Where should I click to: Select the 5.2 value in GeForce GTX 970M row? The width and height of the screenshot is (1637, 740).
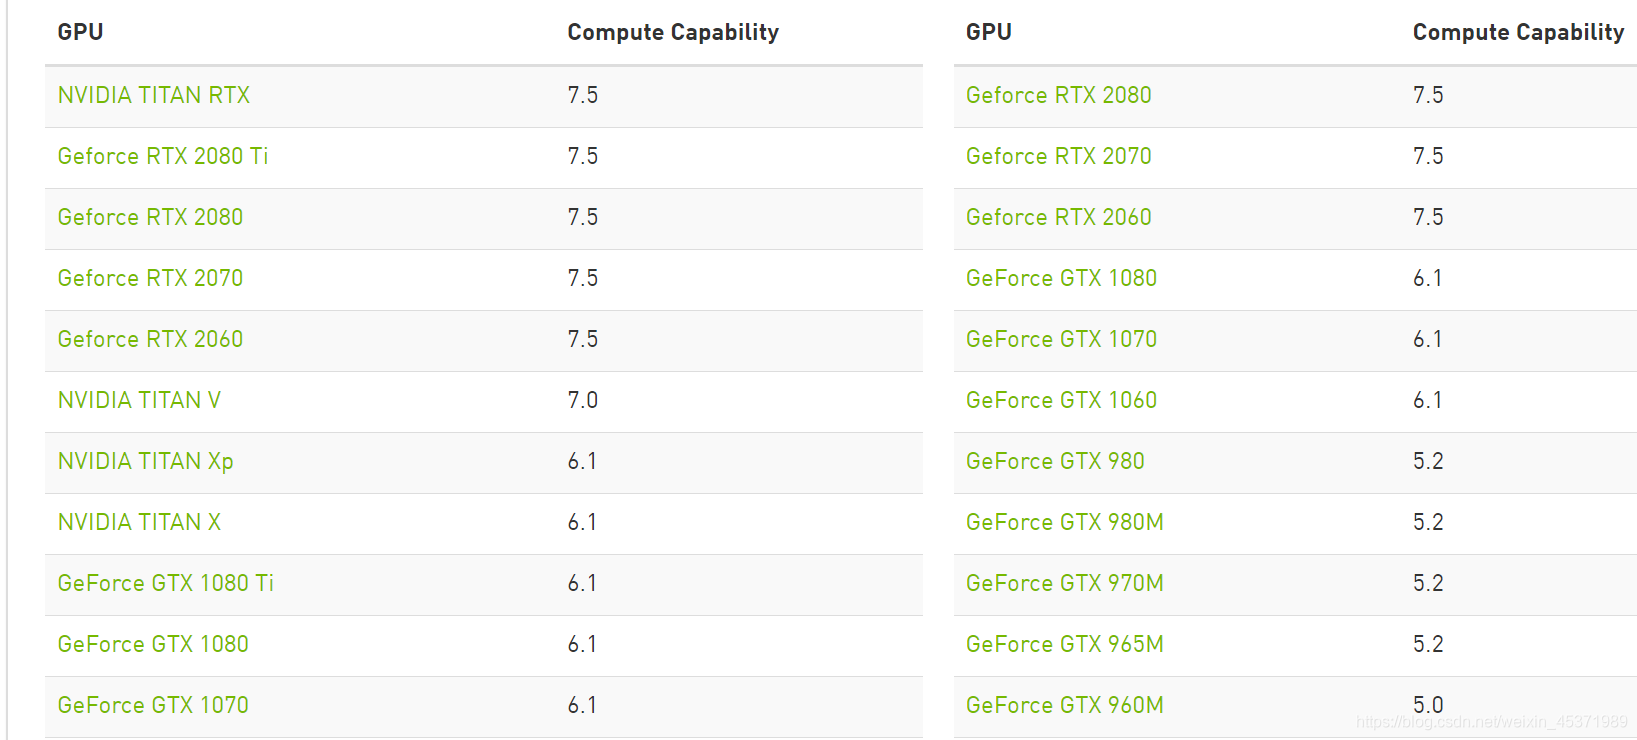(x=1428, y=583)
